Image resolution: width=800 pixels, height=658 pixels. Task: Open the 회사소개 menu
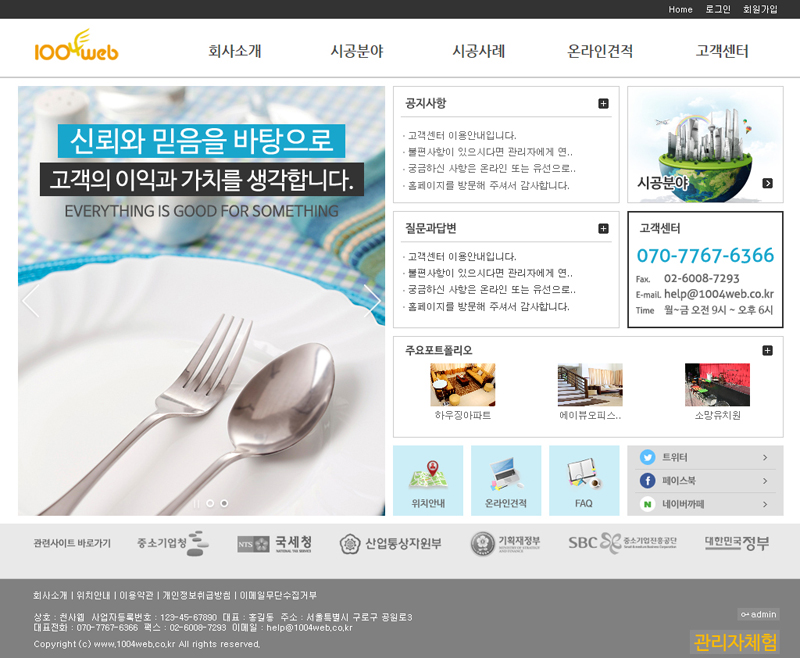click(x=235, y=51)
